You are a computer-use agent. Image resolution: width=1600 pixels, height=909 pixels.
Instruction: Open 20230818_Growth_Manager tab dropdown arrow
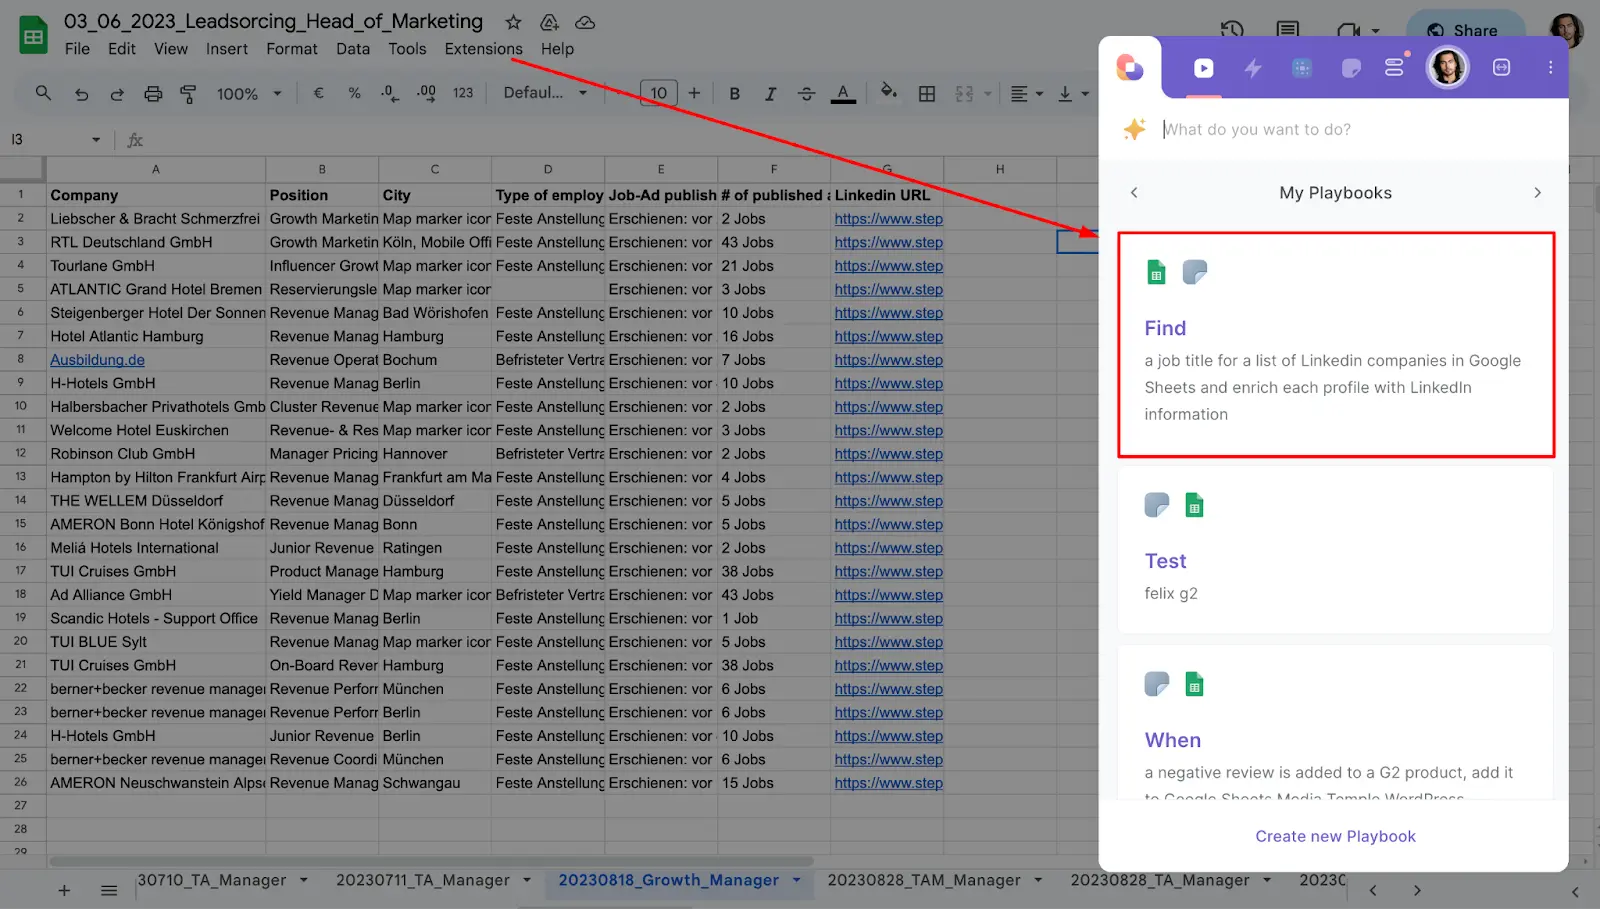797,880
